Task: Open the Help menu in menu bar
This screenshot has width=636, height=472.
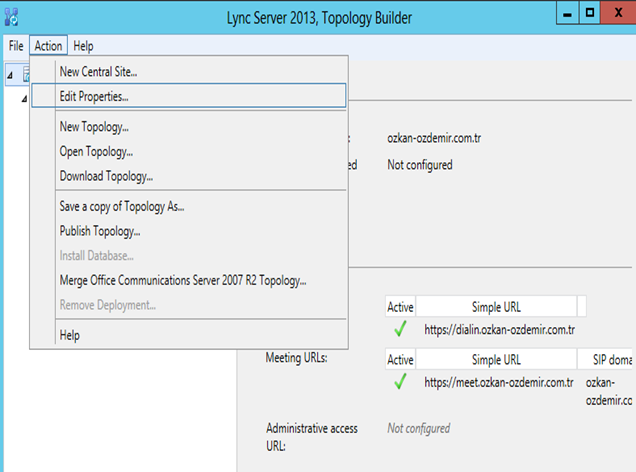Action: (83, 46)
